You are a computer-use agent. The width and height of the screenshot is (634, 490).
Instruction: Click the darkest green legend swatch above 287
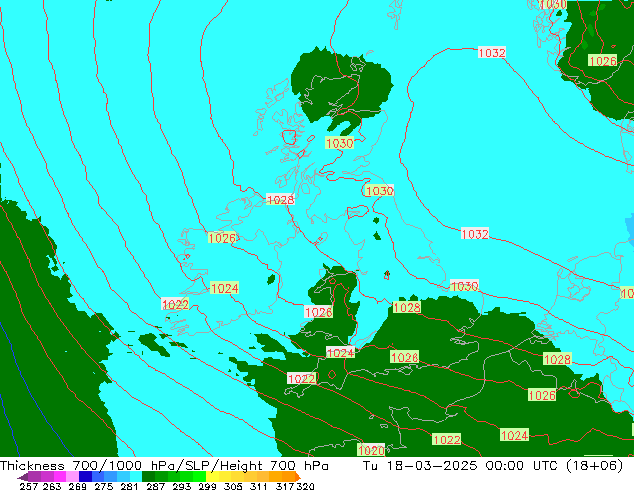click(148, 476)
